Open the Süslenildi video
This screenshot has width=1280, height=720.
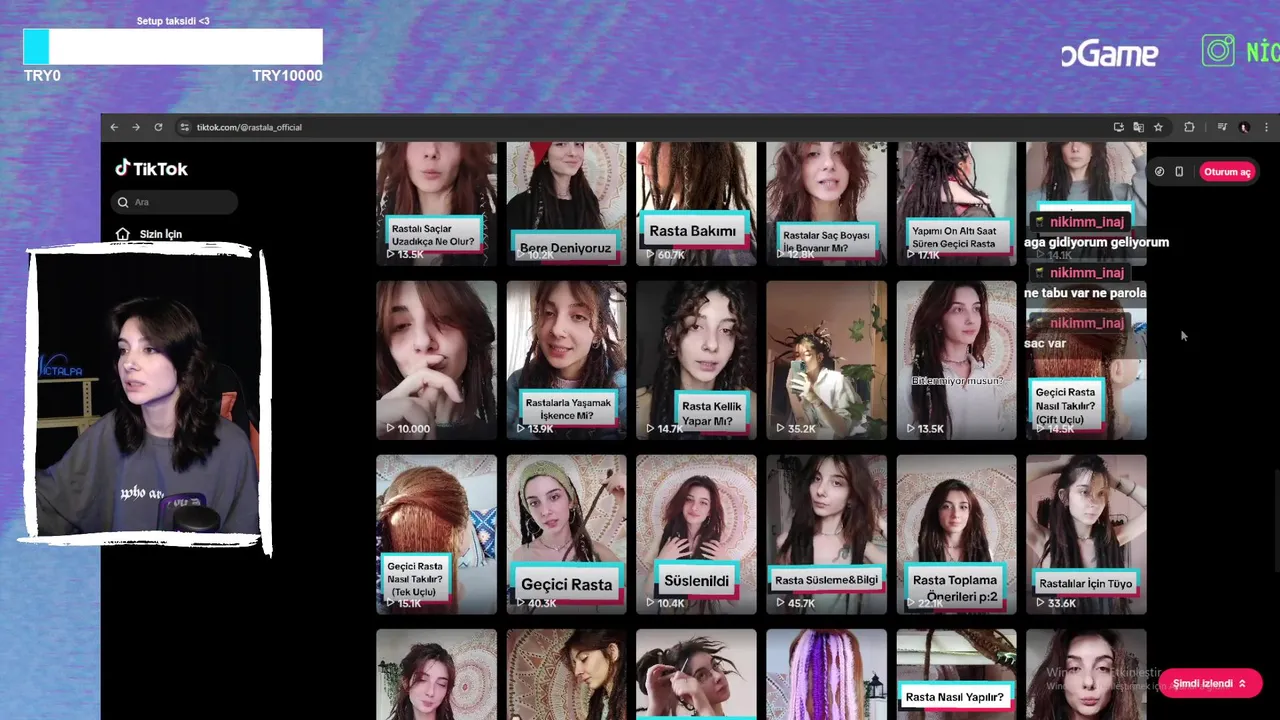[x=696, y=534]
